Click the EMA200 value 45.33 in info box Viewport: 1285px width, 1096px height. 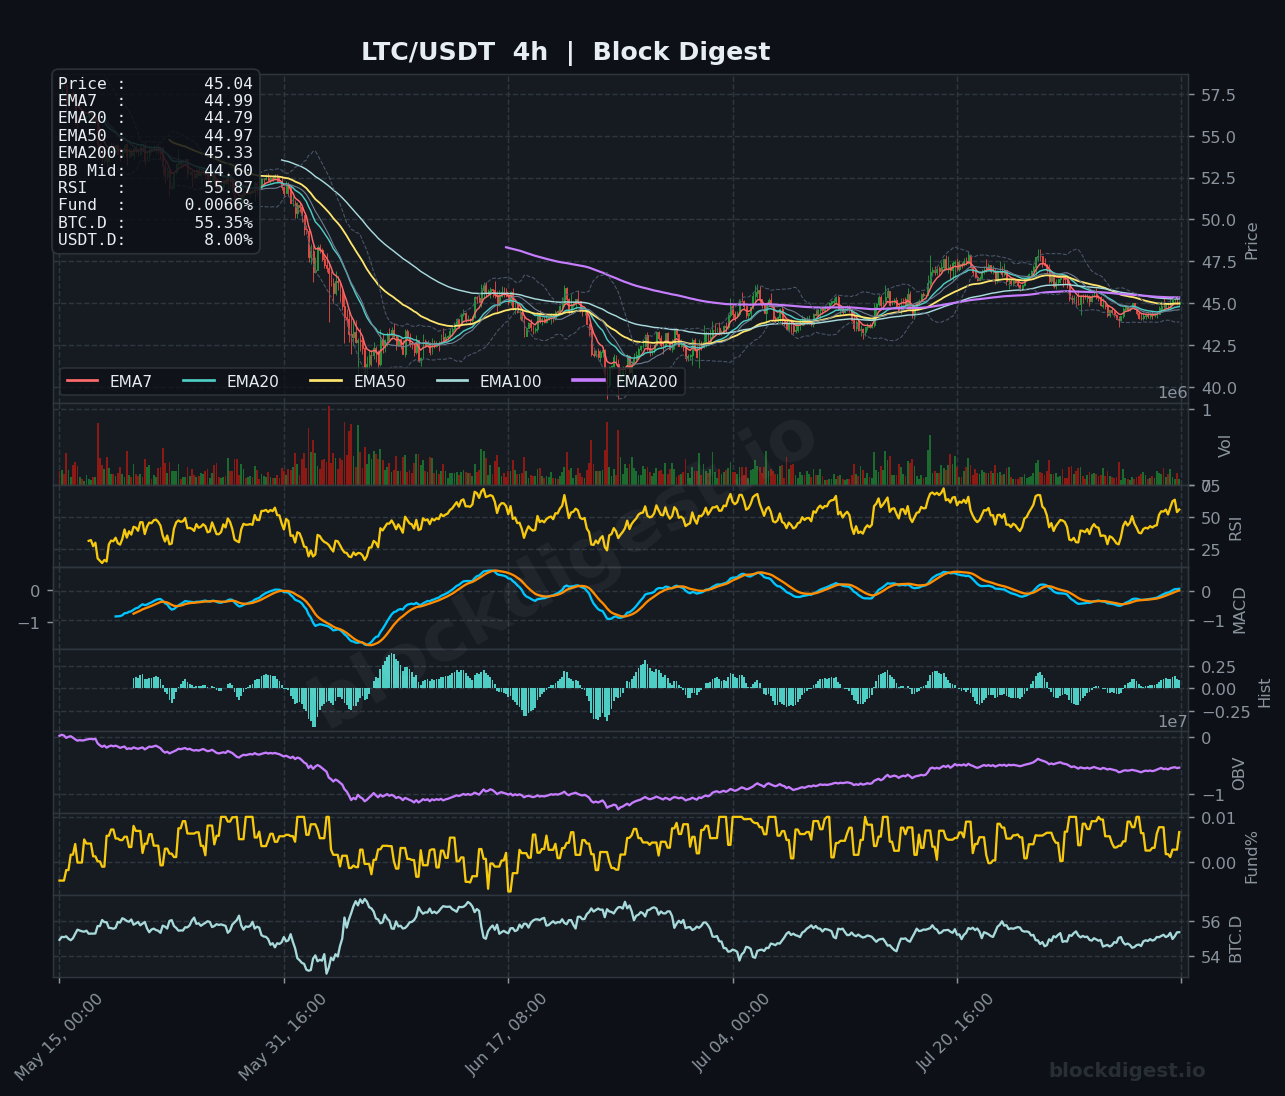pos(228,153)
